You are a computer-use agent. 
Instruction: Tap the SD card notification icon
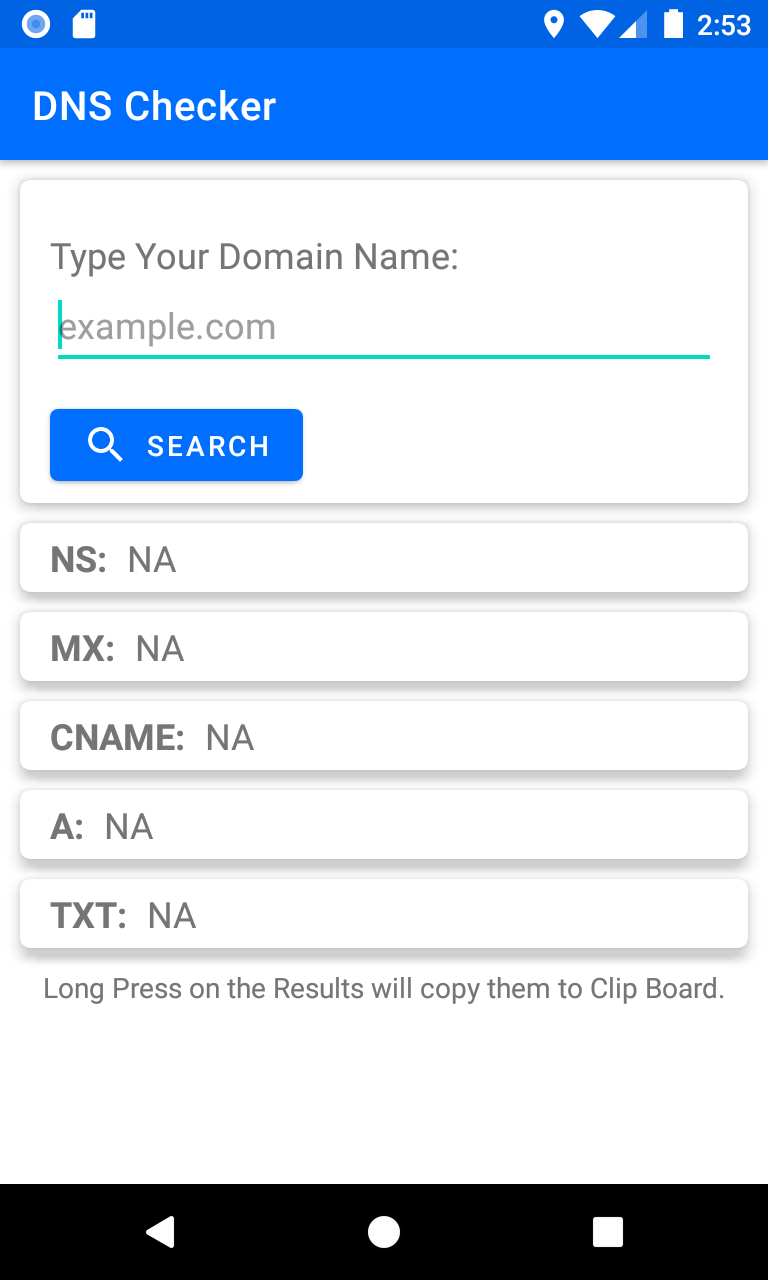[x=85, y=24]
